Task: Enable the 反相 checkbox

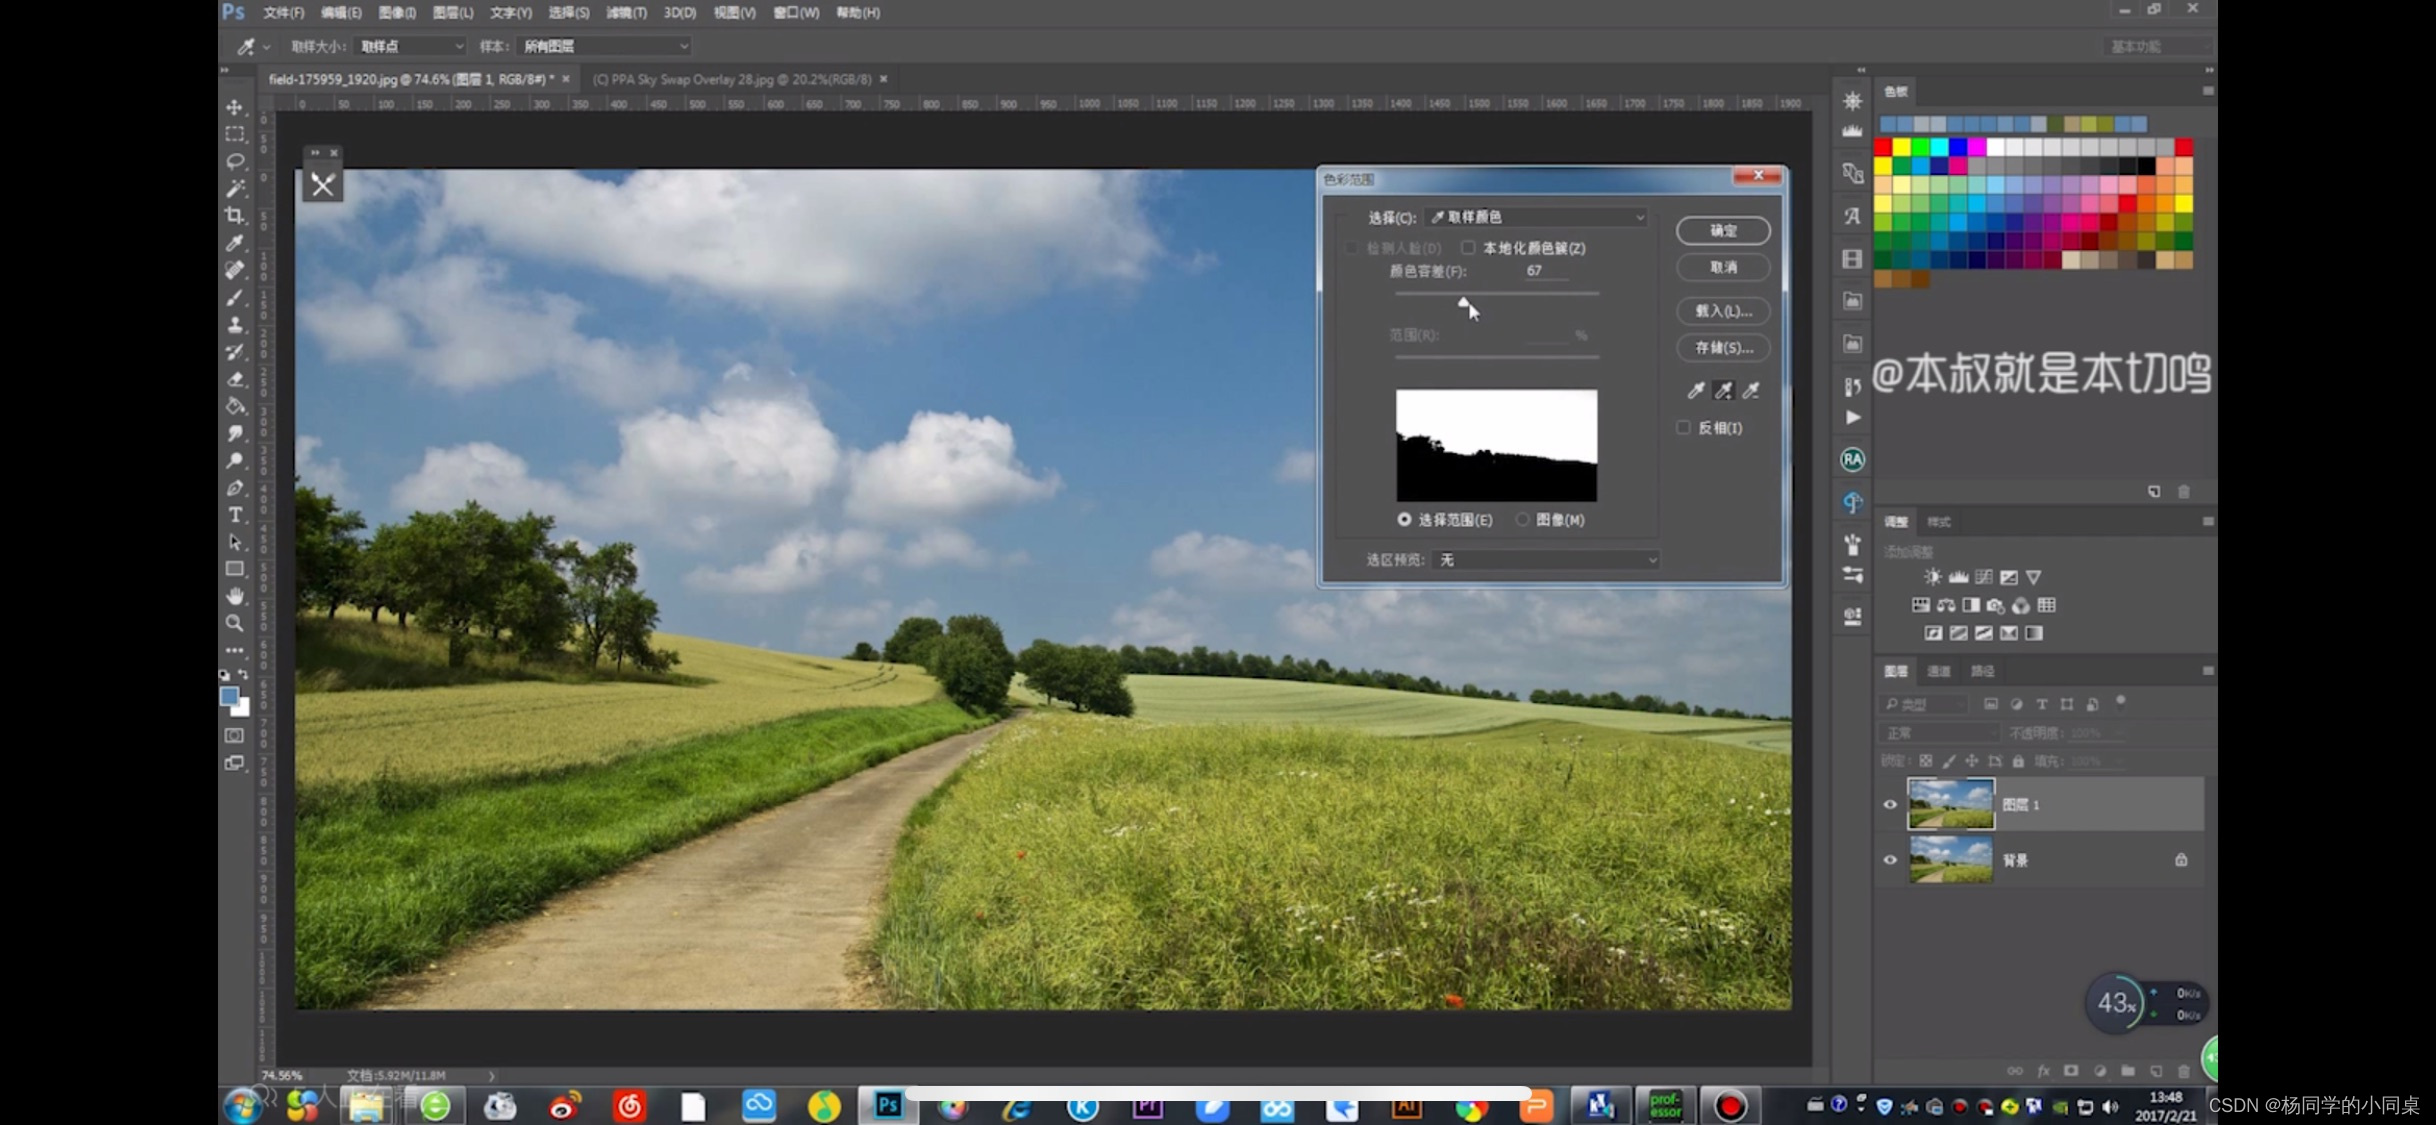Action: [x=1684, y=428]
